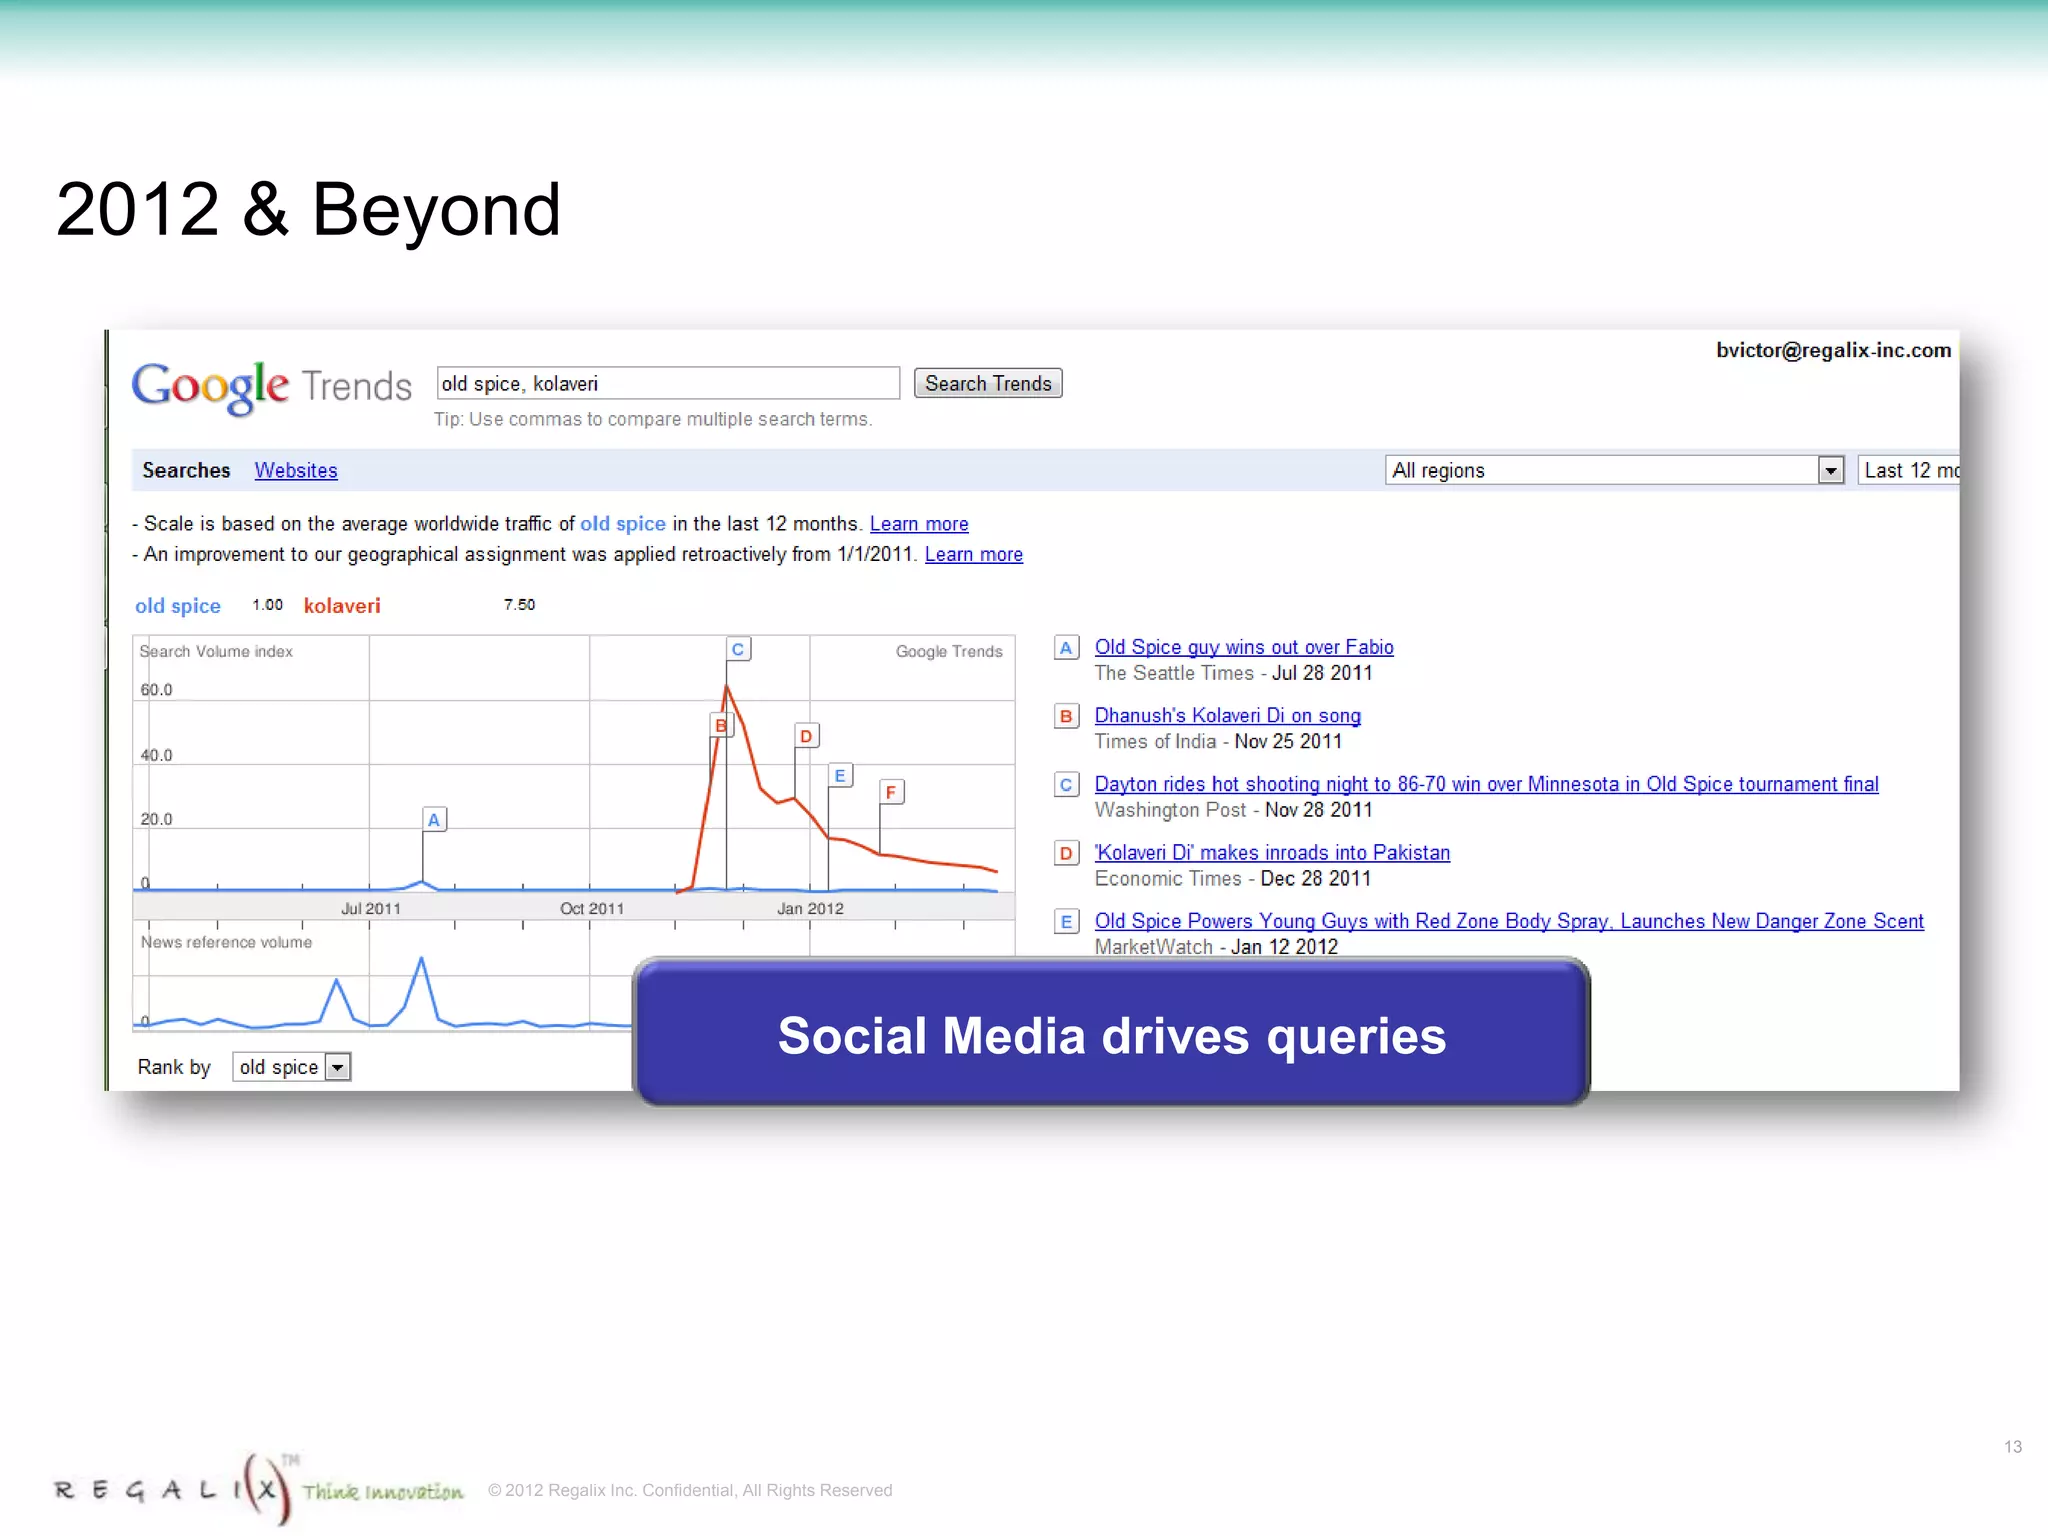2048x1536 pixels.
Task: Click the D icon beside the Pakistan headline
Action: coord(1066,853)
